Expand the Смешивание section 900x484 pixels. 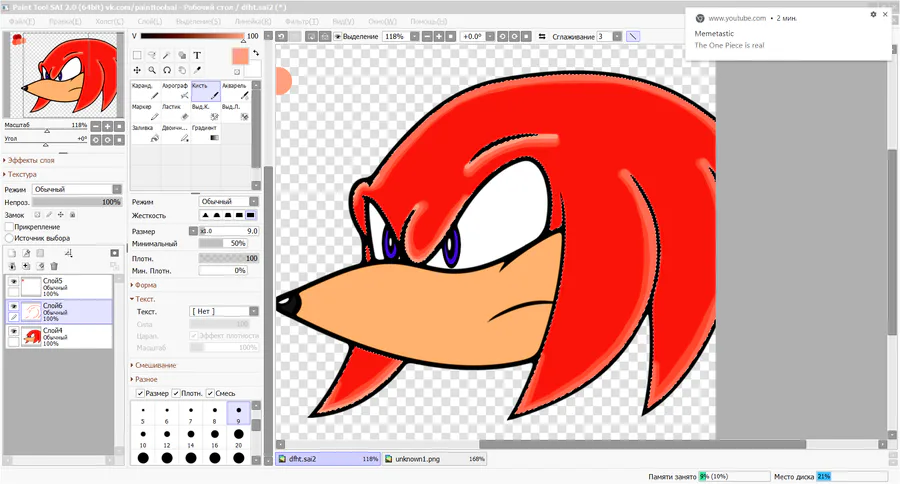[153, 365]
